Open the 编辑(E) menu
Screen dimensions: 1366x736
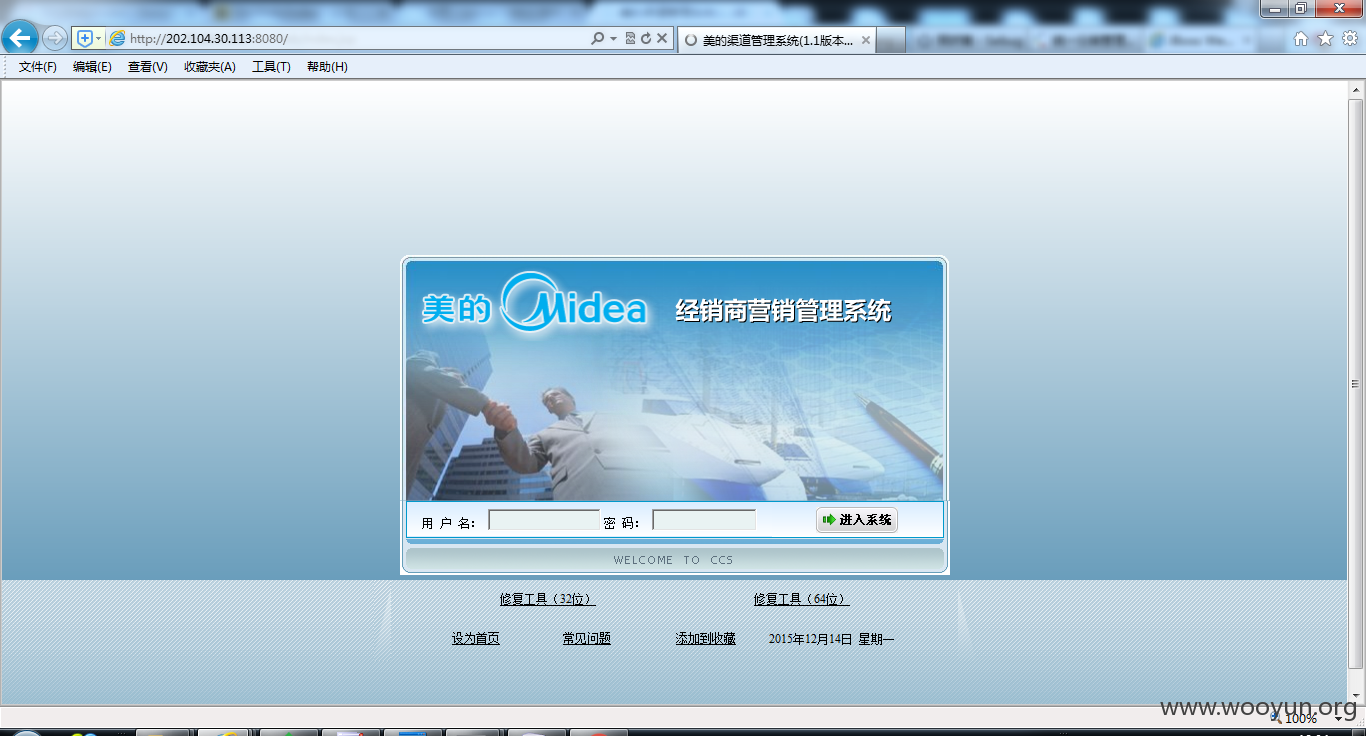92,67
